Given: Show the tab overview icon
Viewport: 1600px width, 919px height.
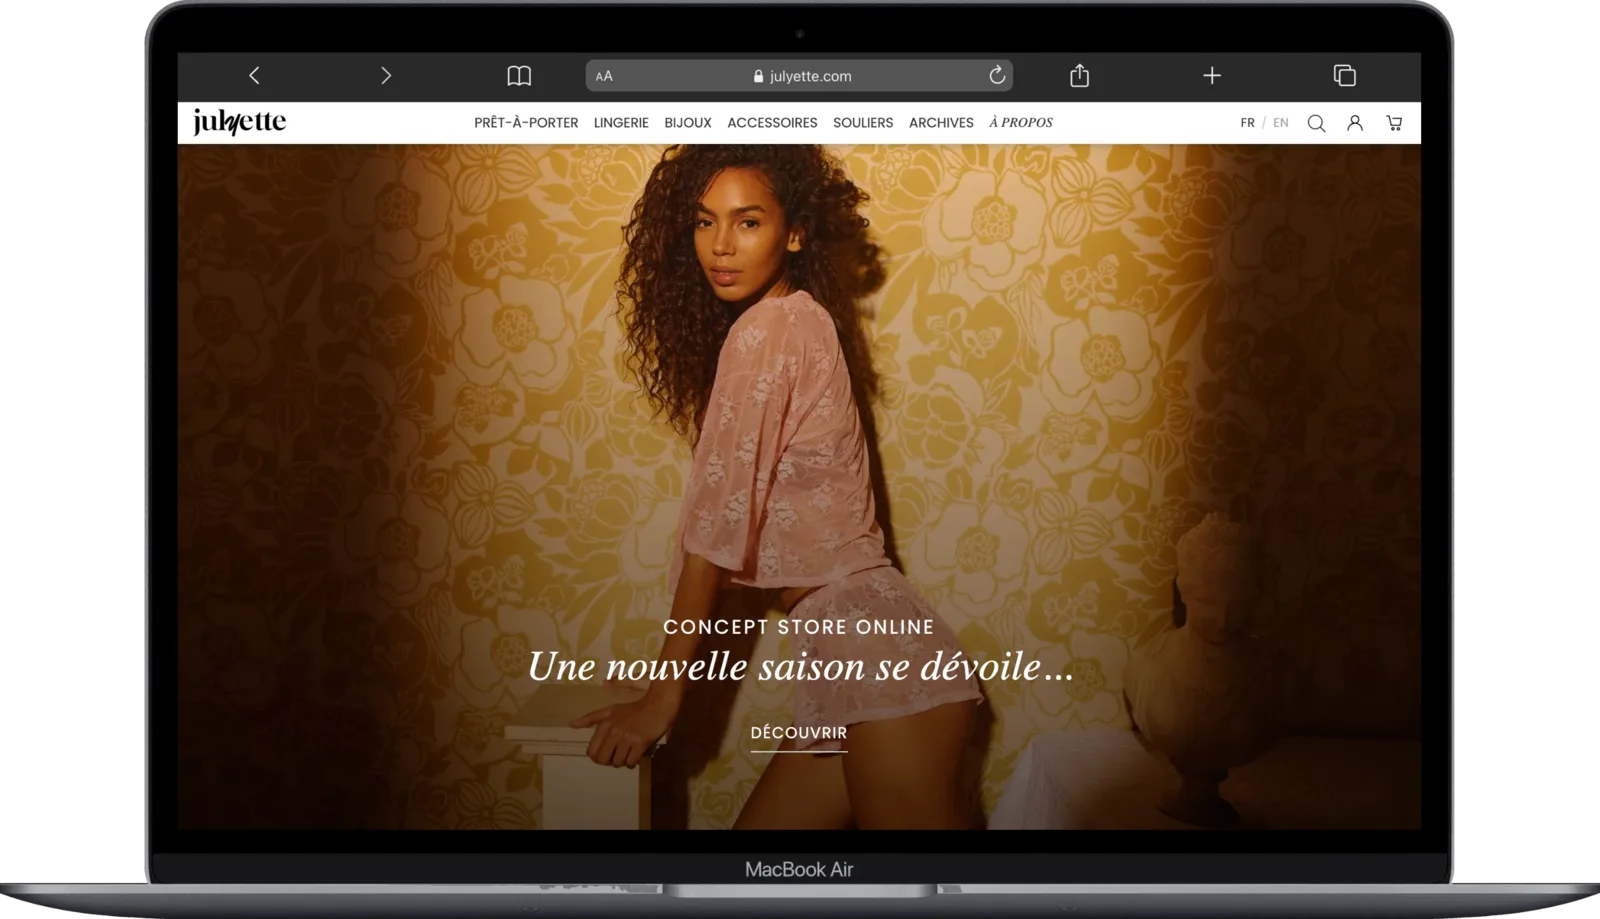Looking at the screenshot, I should pyautogui.click(x=1345, y=75).
